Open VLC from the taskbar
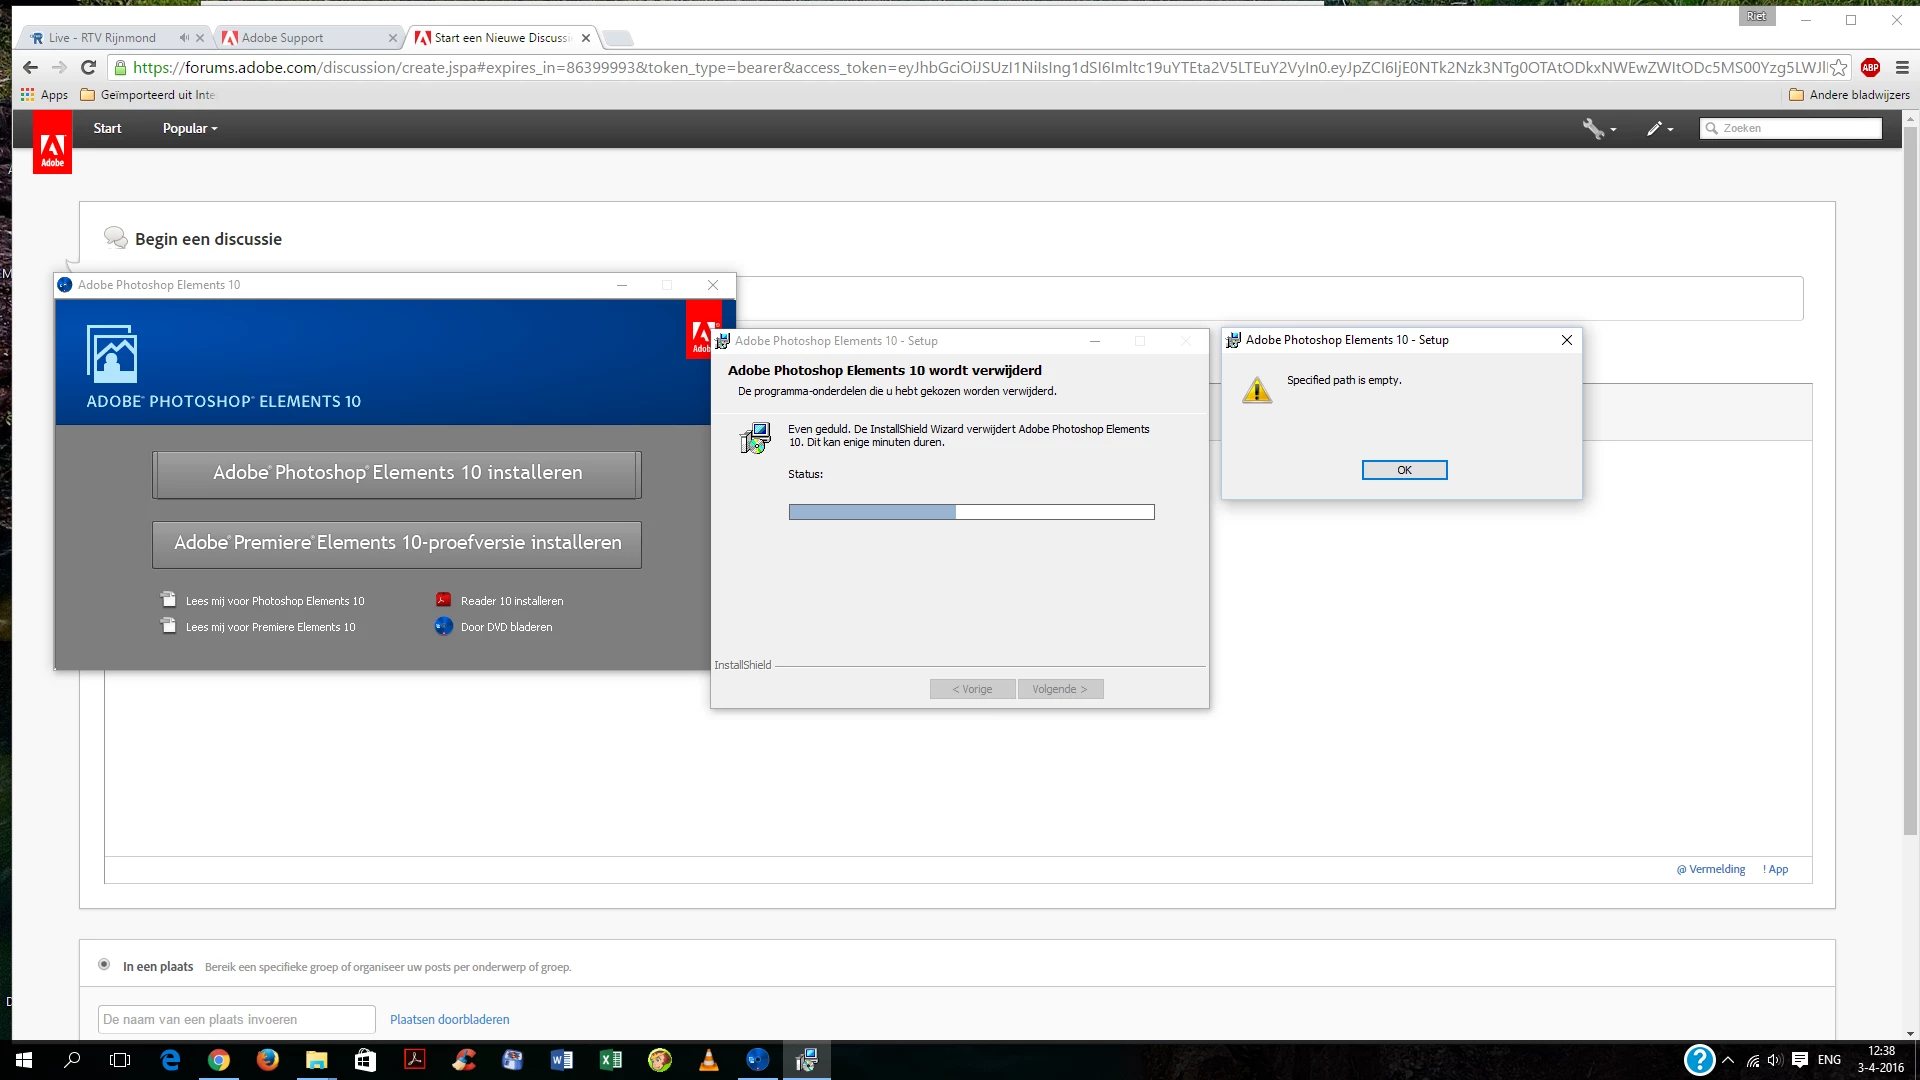This screenshot has height=1080, width=1920. point(708,1060)
